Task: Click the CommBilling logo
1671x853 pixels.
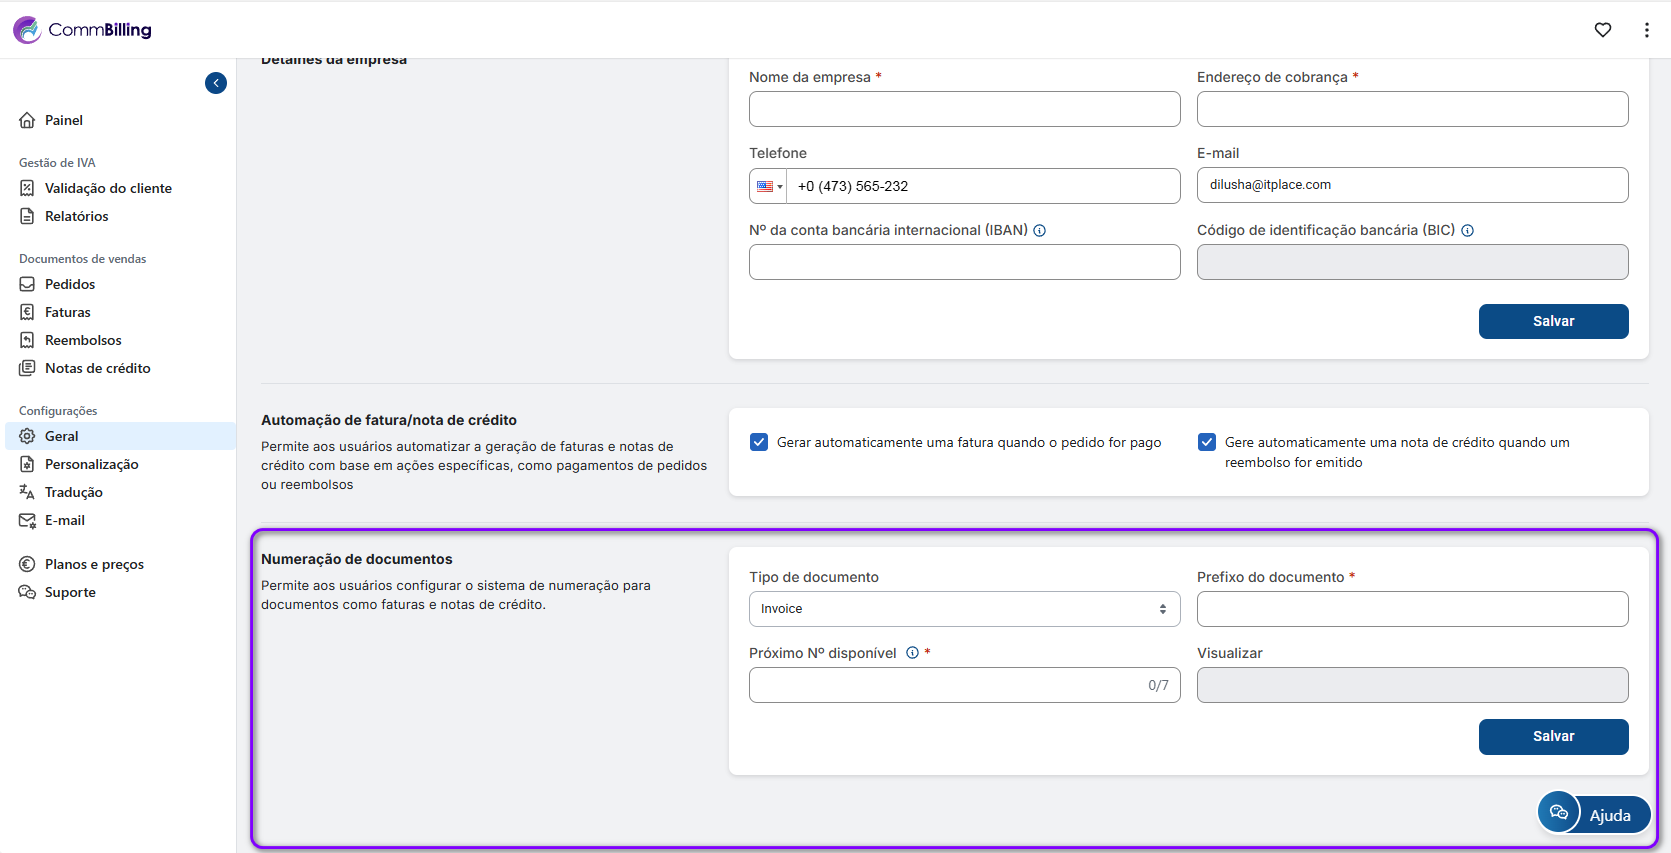Action: (82, 30)
